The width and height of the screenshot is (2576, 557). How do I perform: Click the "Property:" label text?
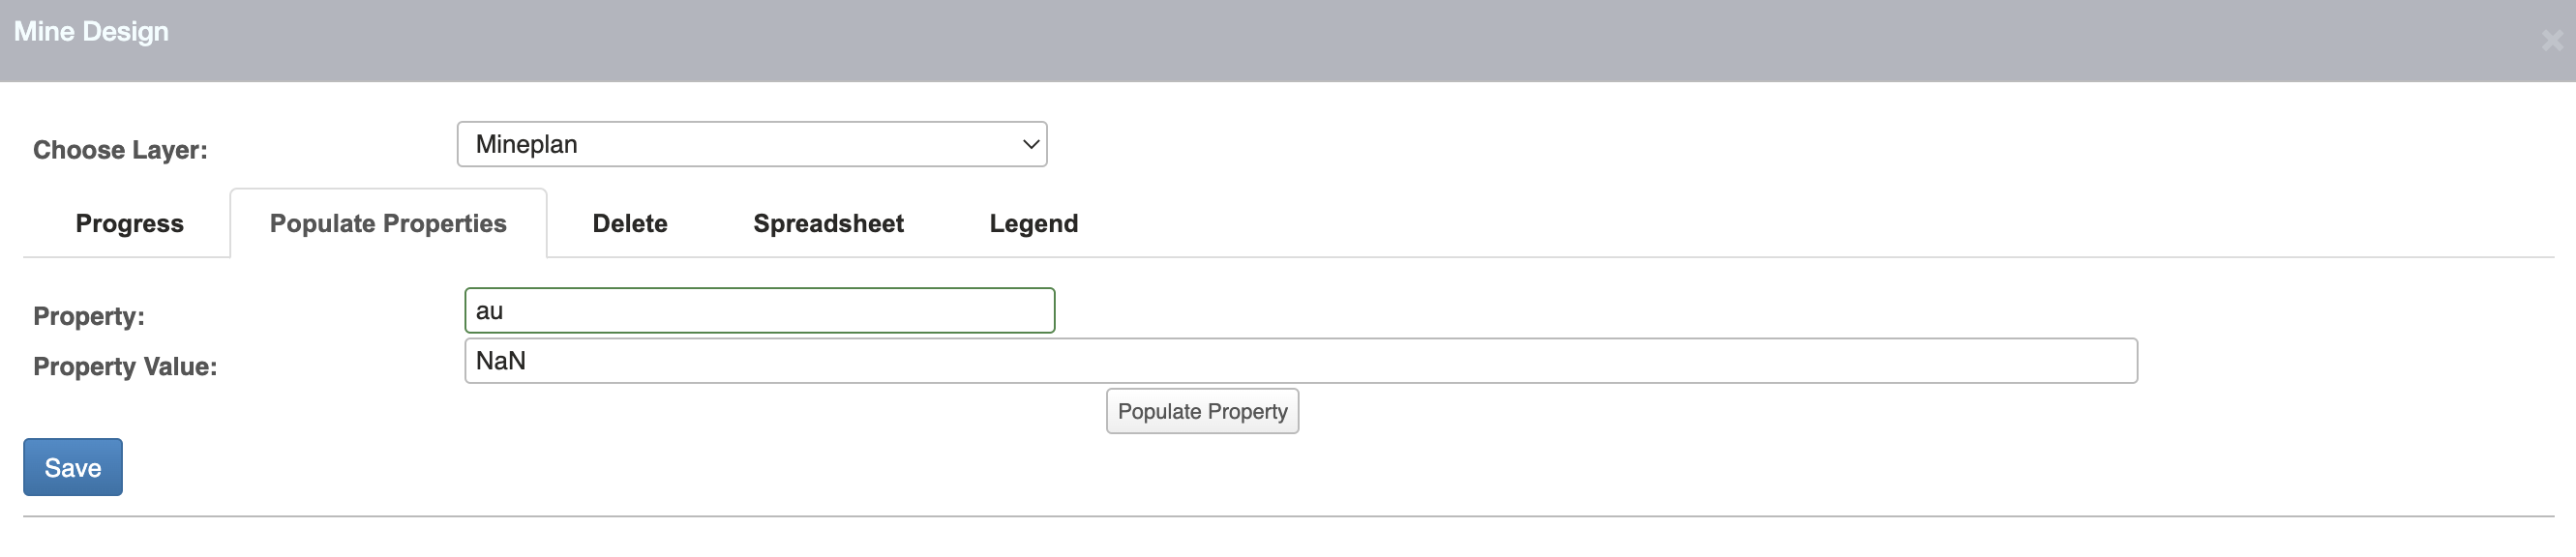(89, 316)
